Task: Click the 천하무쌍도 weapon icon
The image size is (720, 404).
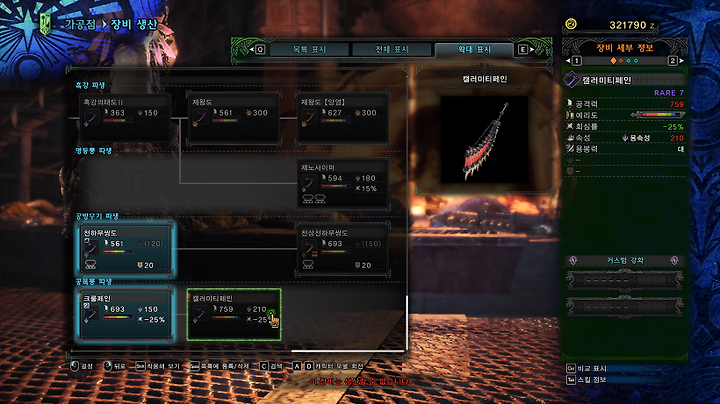Action: click(90, 249)
